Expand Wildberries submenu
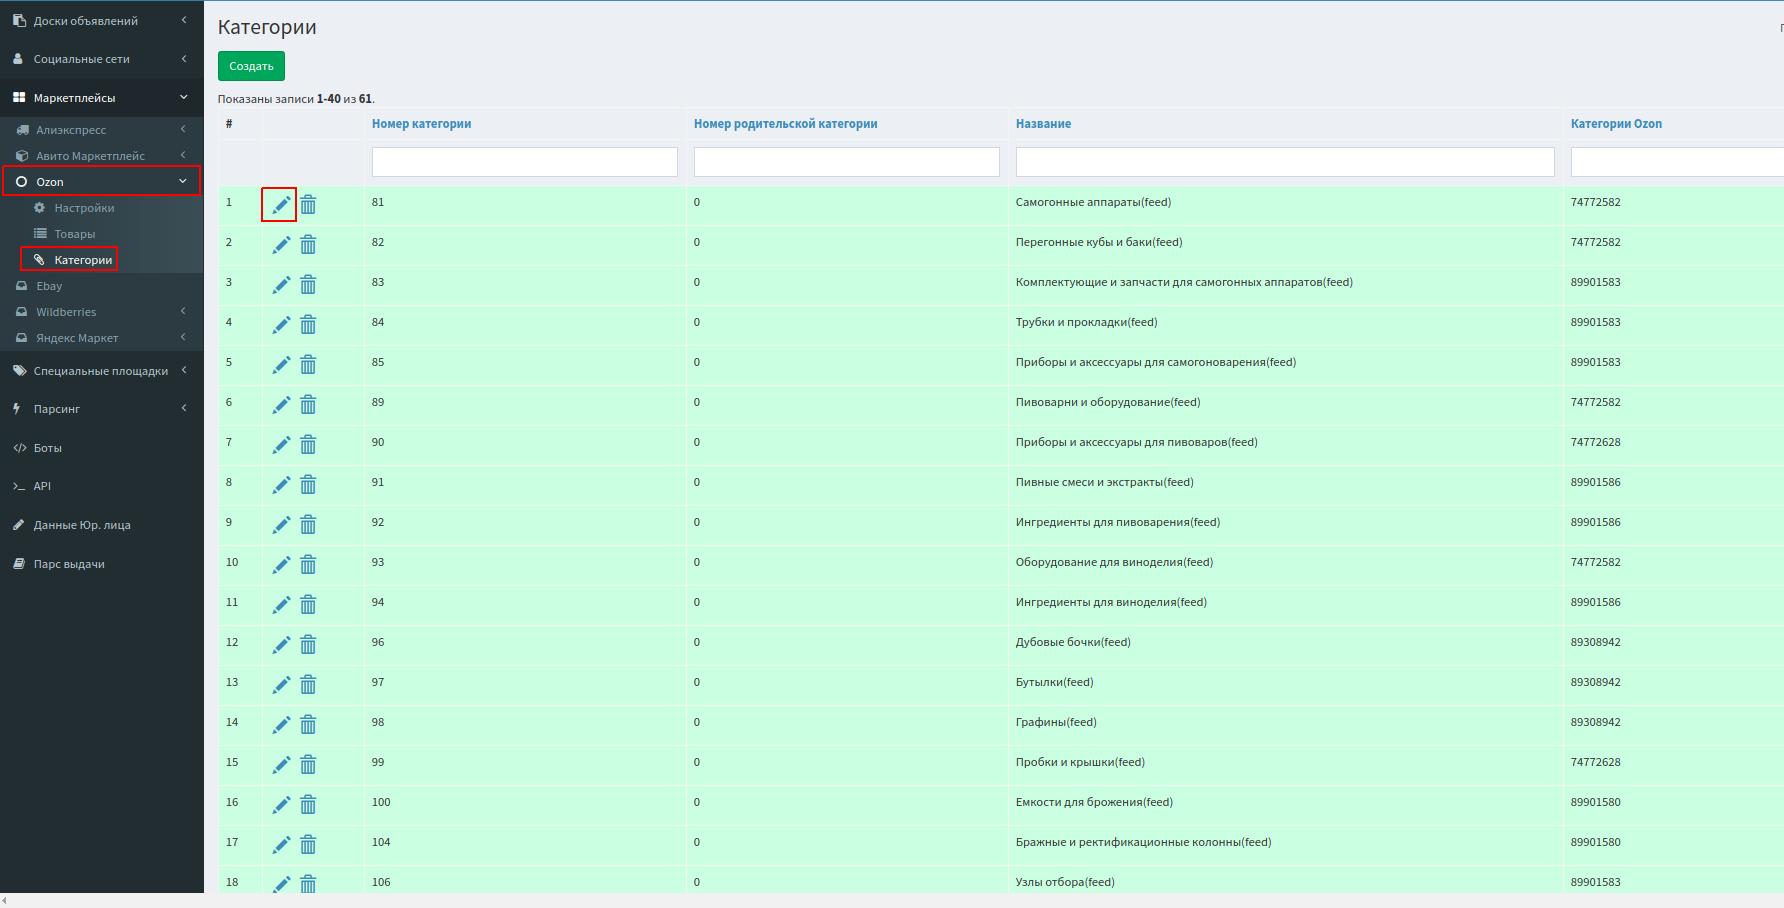Viewport: 1784px width, 908px height. click(x=101, y=312)
